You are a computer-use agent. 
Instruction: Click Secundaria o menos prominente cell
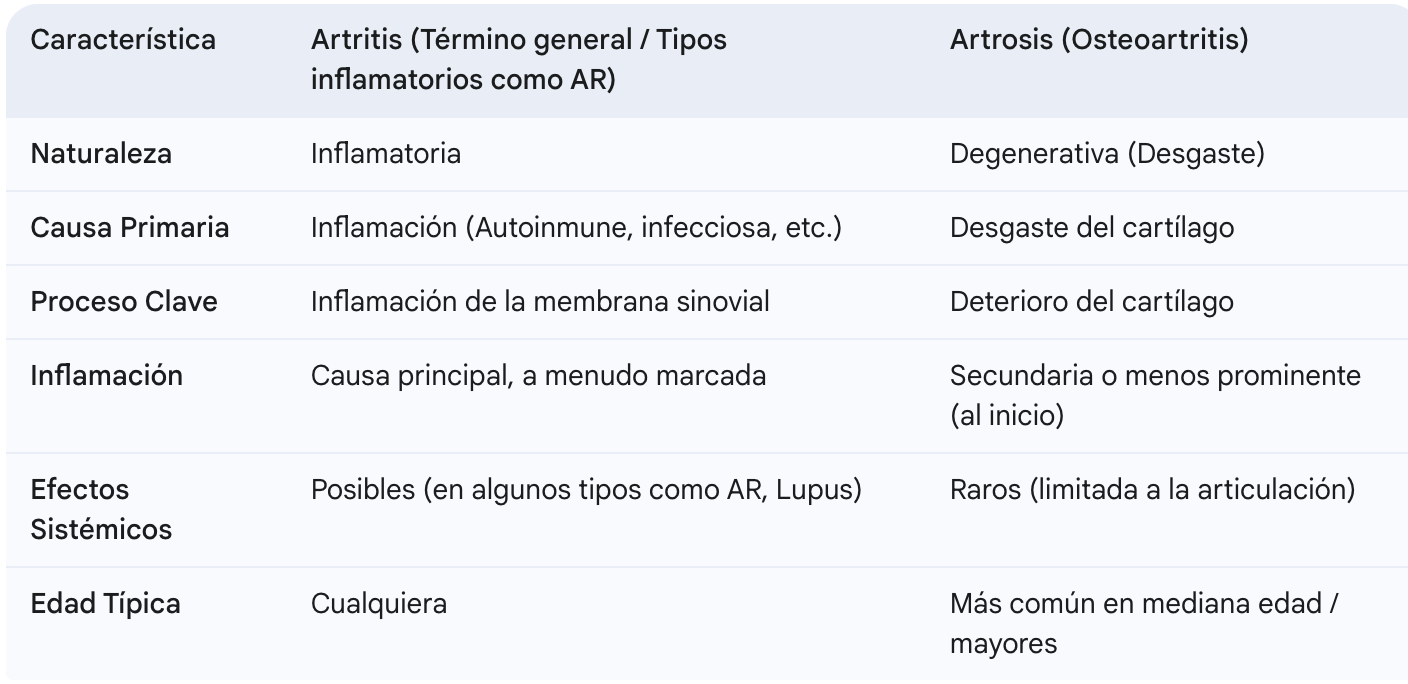point(1155,395)
